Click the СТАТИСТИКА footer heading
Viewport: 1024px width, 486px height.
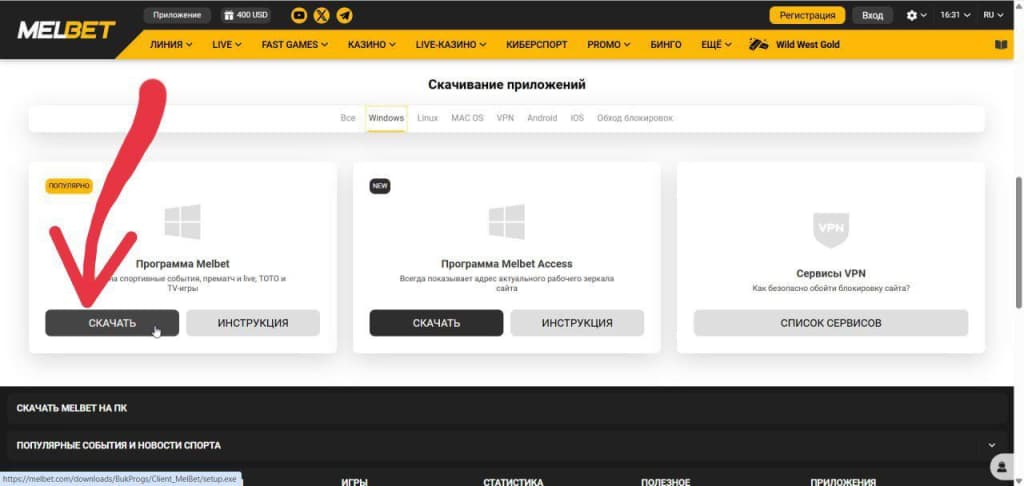pos(513,482)
